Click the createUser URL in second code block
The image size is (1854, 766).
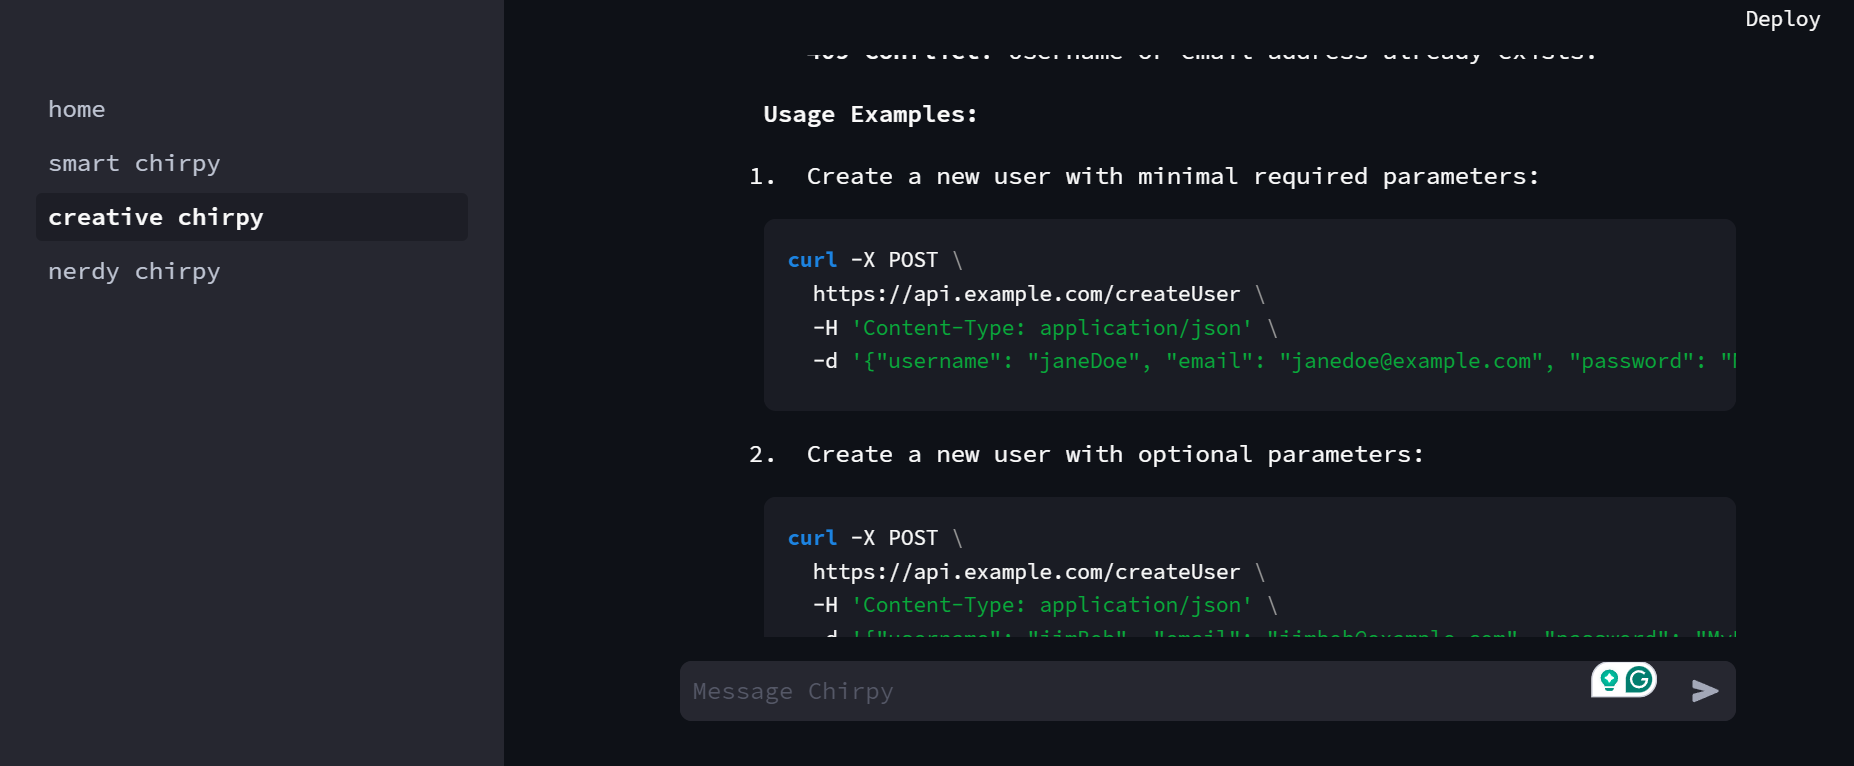(1026, 572)
